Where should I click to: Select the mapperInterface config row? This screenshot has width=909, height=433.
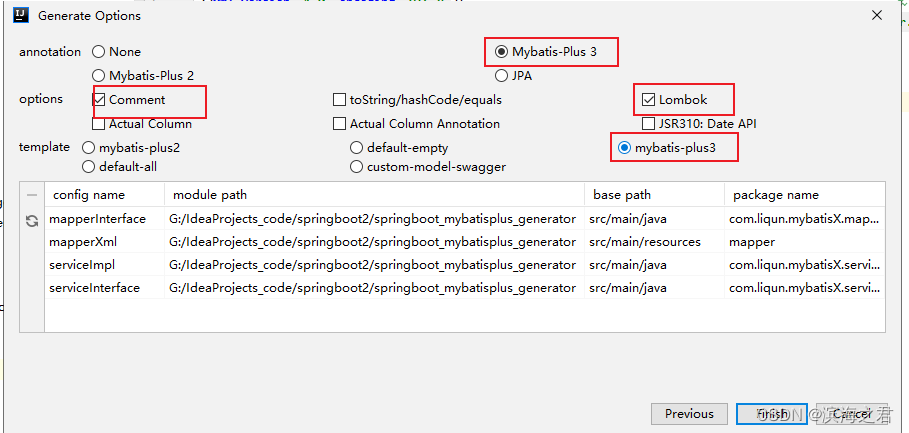click(x=465, y=219)
